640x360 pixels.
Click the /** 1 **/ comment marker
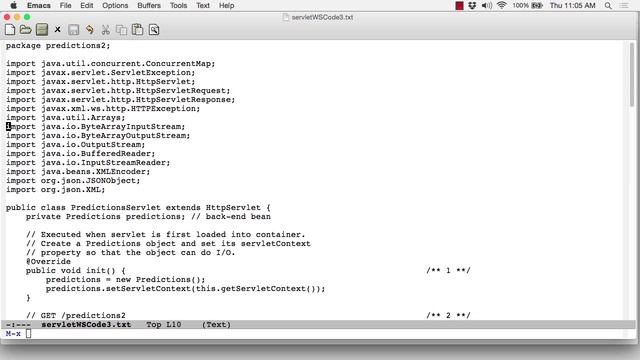(x=448, y=270)
